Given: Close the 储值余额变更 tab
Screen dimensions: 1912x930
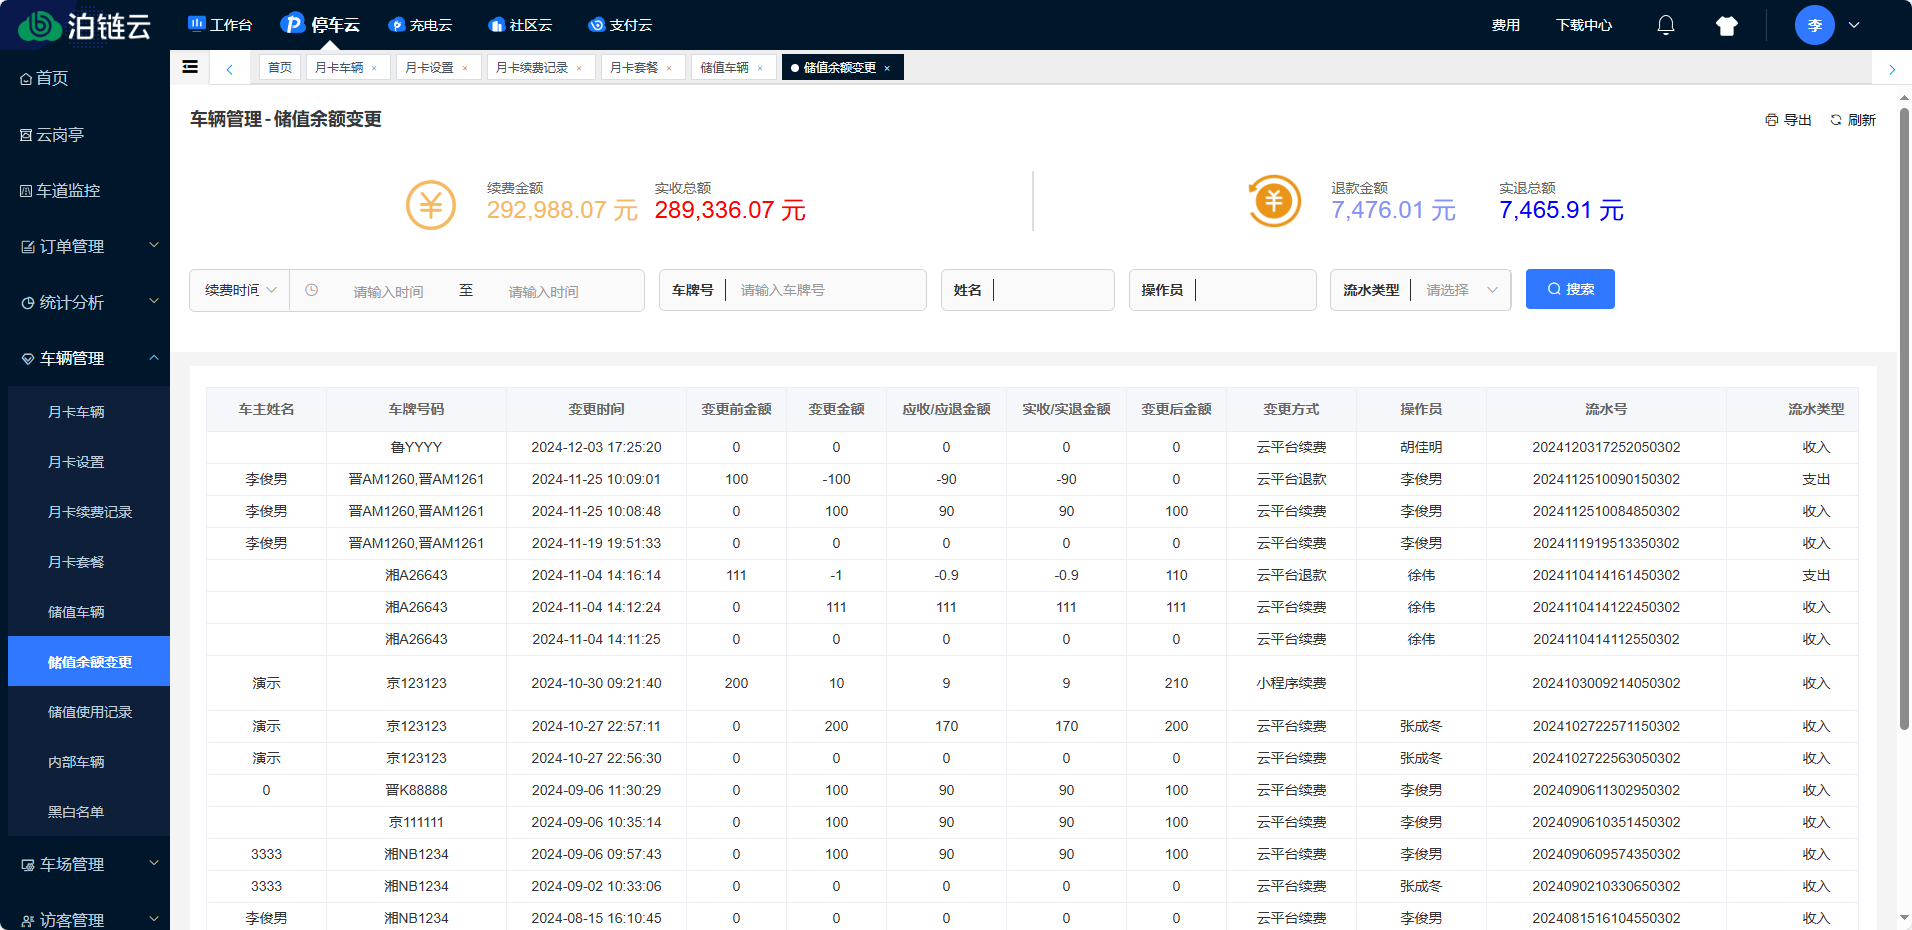Looking at the screenshot, I should (x=887, y=68).
